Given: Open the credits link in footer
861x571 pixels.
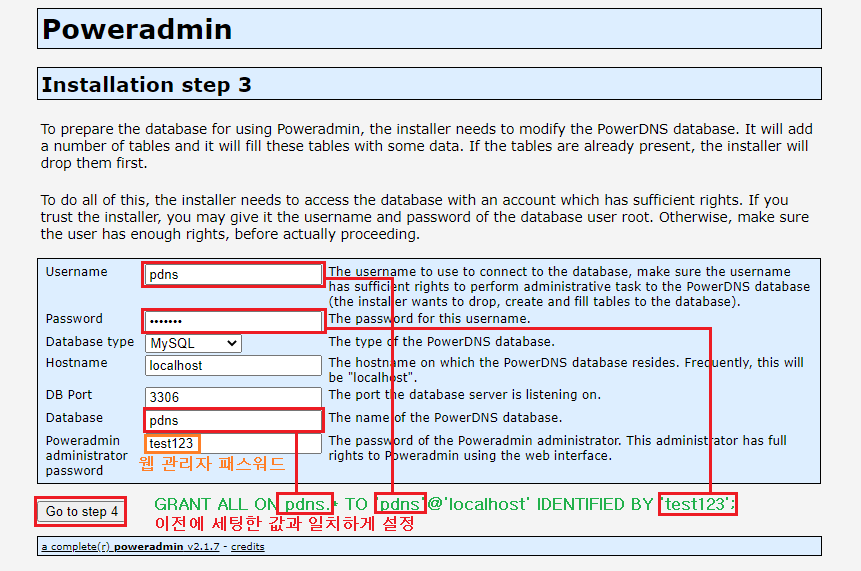Looking at the screenshot, I should [248, 547].
